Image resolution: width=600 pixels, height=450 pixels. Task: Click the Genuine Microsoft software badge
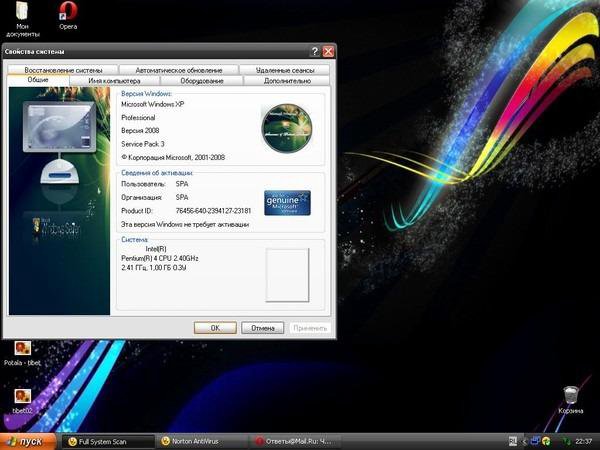click(x=287, y=203)
